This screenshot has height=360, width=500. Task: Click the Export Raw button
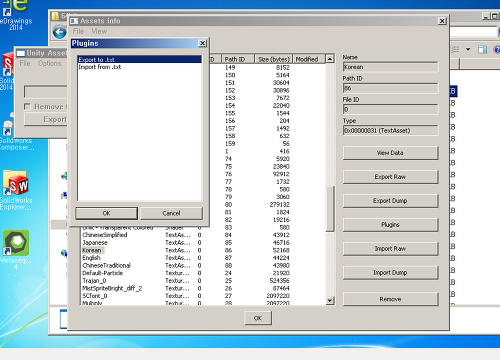[x=390, y=177]
